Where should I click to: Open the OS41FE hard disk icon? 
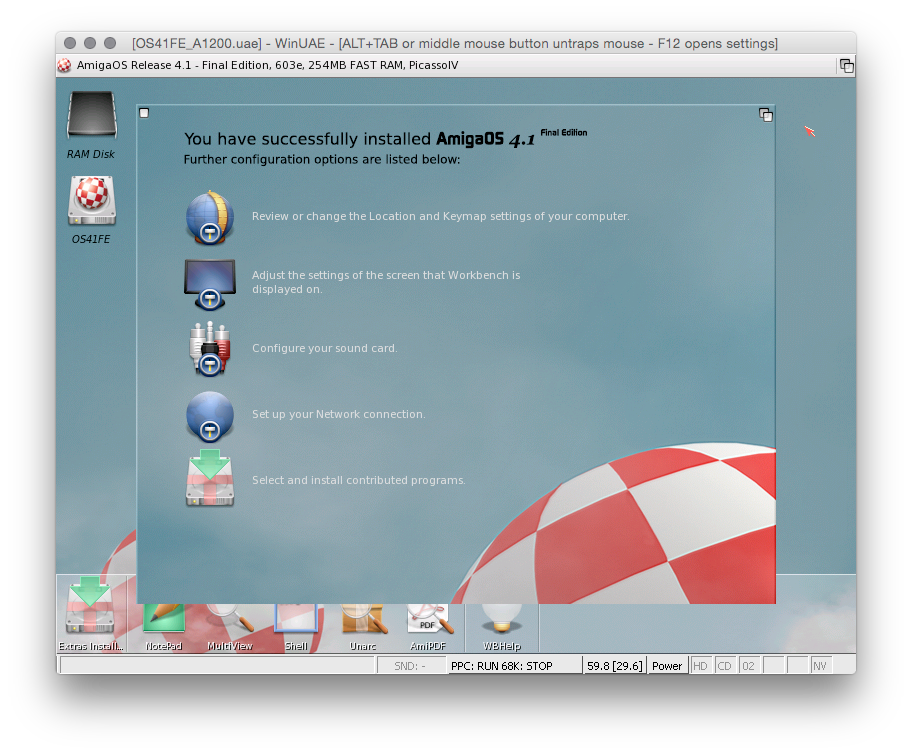click(x=92, y=201)
